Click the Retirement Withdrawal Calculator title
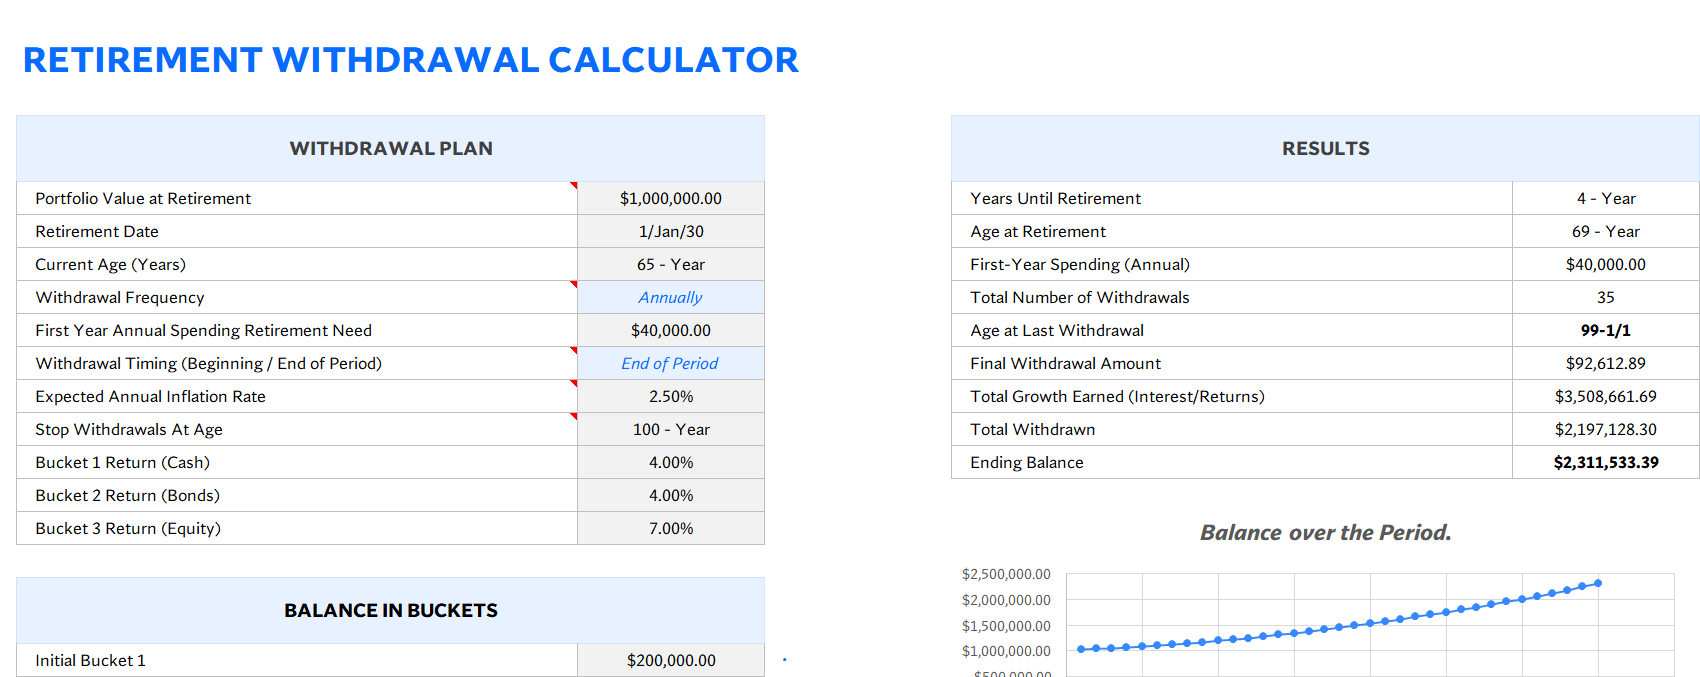 point(410,60)
